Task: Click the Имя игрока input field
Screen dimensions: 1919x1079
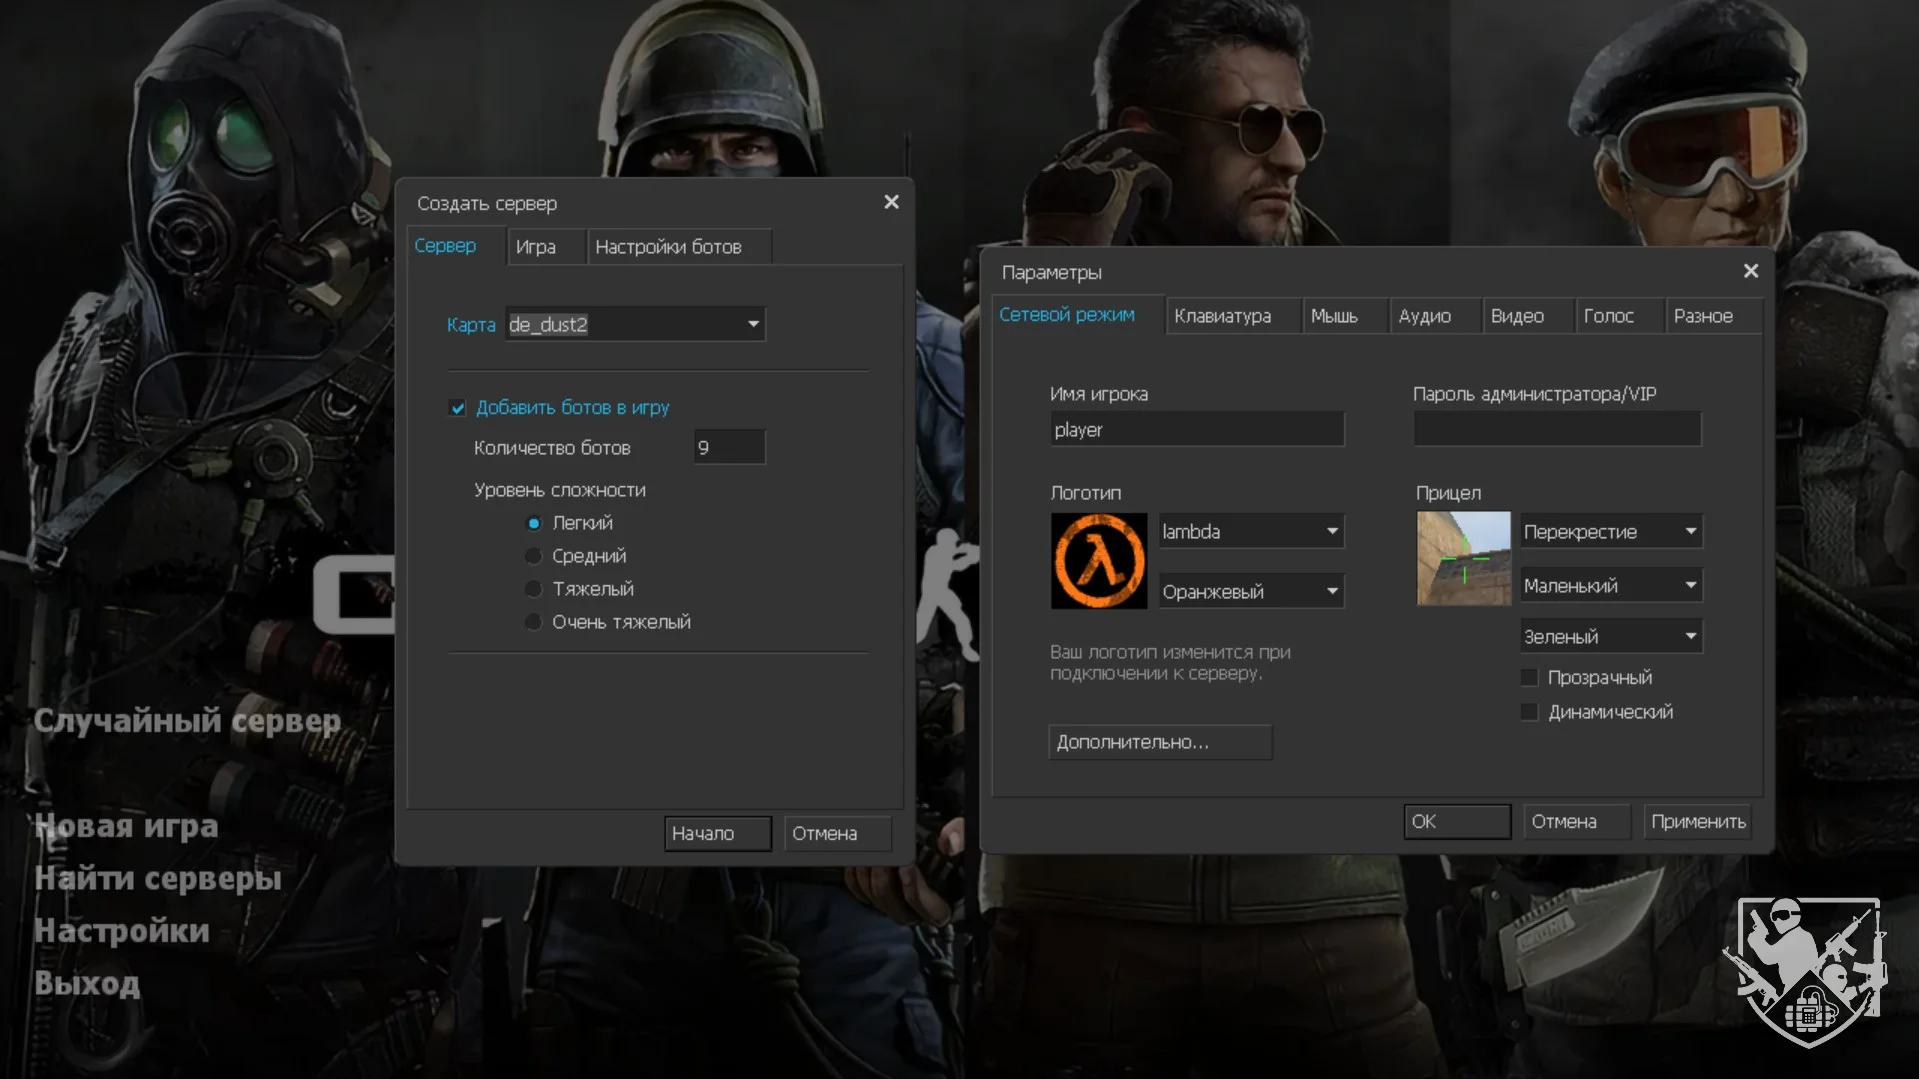Action: (1196, 430)
